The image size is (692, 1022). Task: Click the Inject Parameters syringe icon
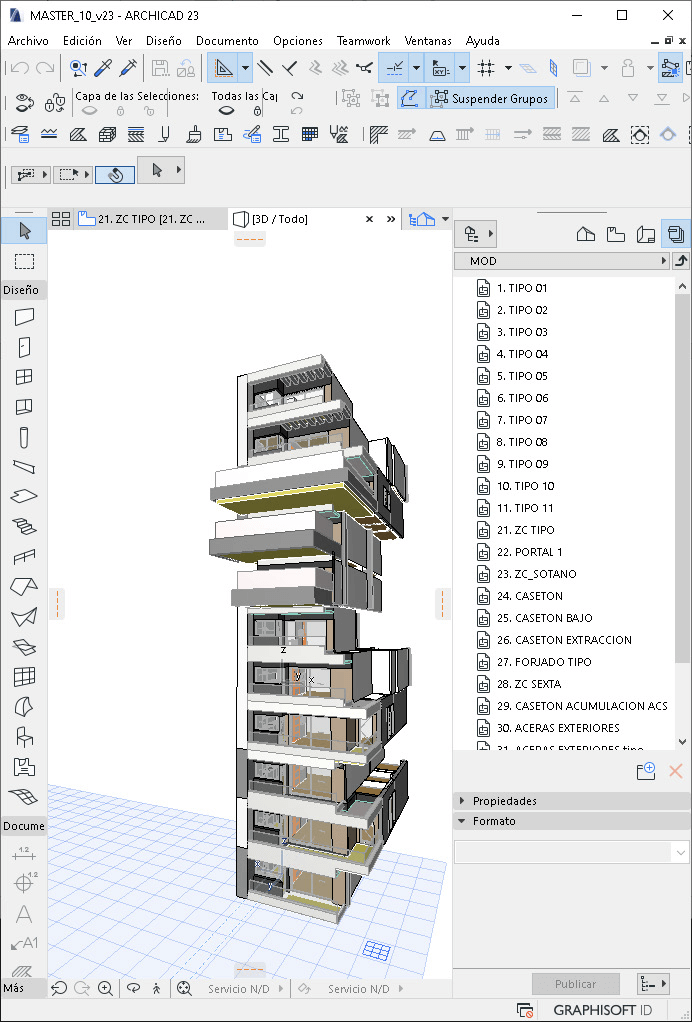point(128,68)
